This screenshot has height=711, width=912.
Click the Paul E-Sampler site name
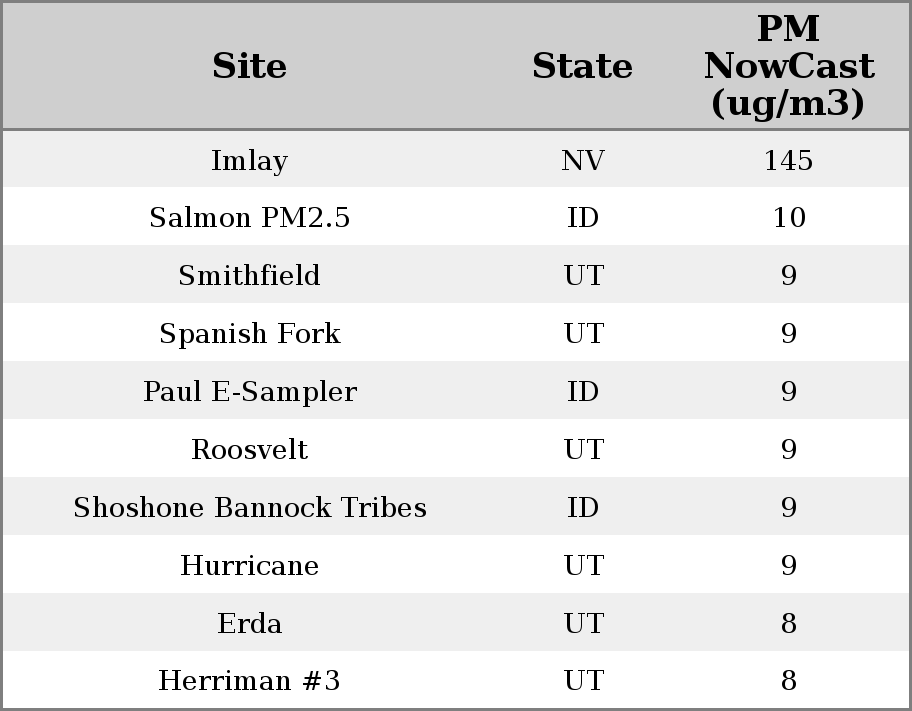[250, 392]
